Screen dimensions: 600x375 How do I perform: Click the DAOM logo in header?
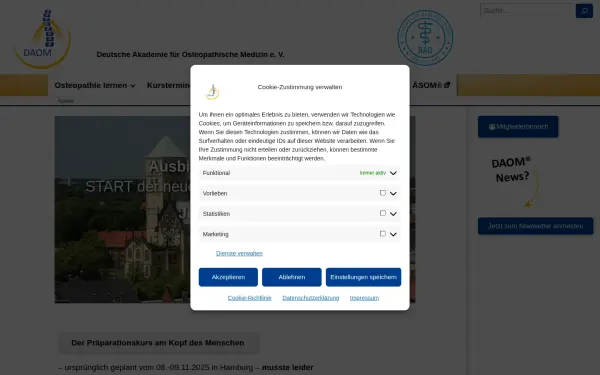[42, 39]
